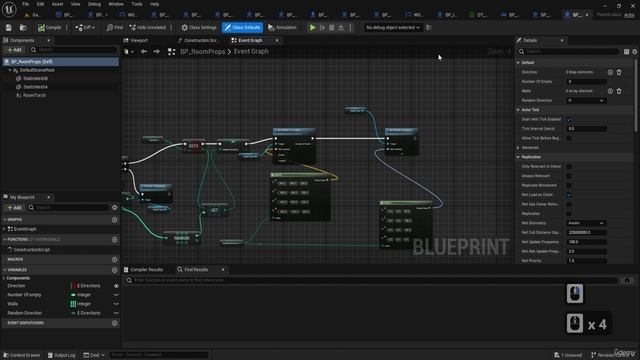Delete all Direction map elements
640x360 pixels.
coord(619,72)
